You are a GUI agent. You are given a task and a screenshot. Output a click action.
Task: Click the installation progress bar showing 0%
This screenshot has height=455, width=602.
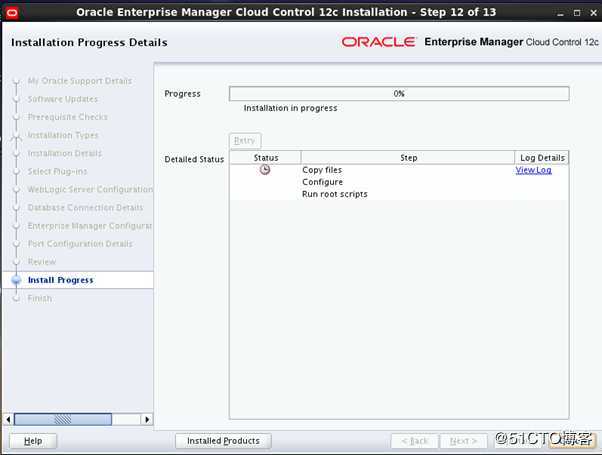coord(399,94)
